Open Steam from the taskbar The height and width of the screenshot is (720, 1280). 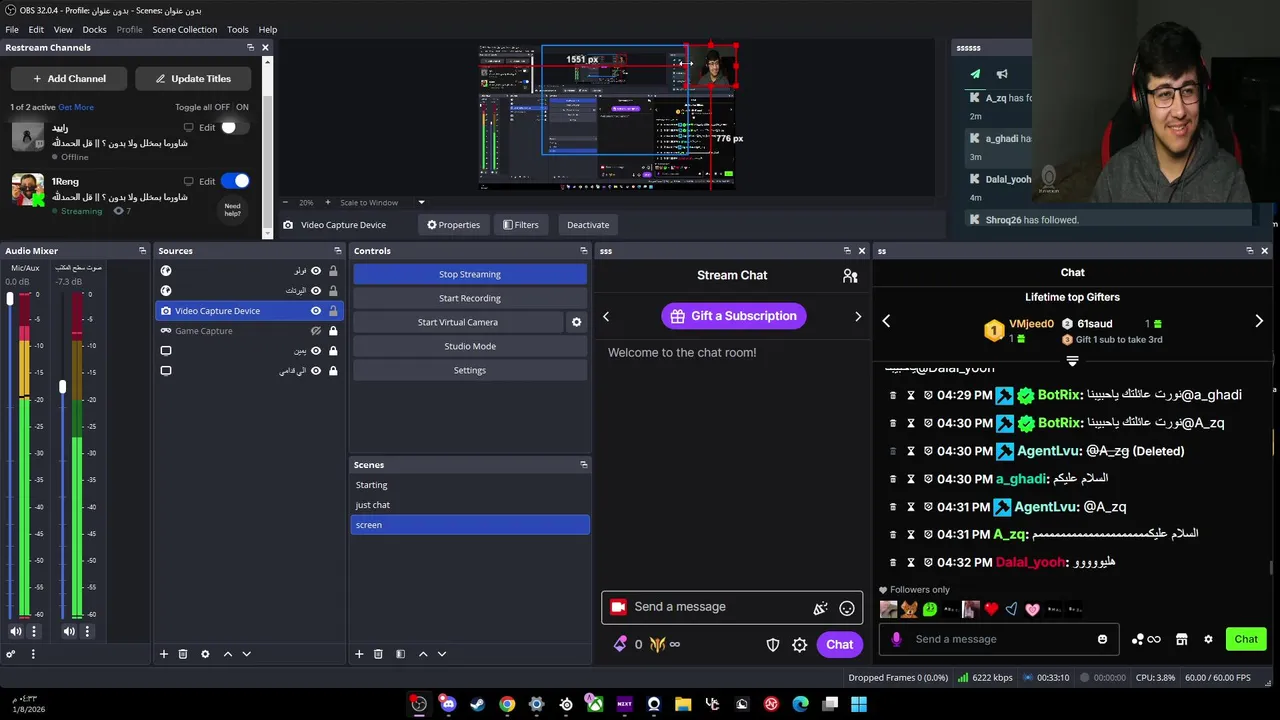coord(477,704)
